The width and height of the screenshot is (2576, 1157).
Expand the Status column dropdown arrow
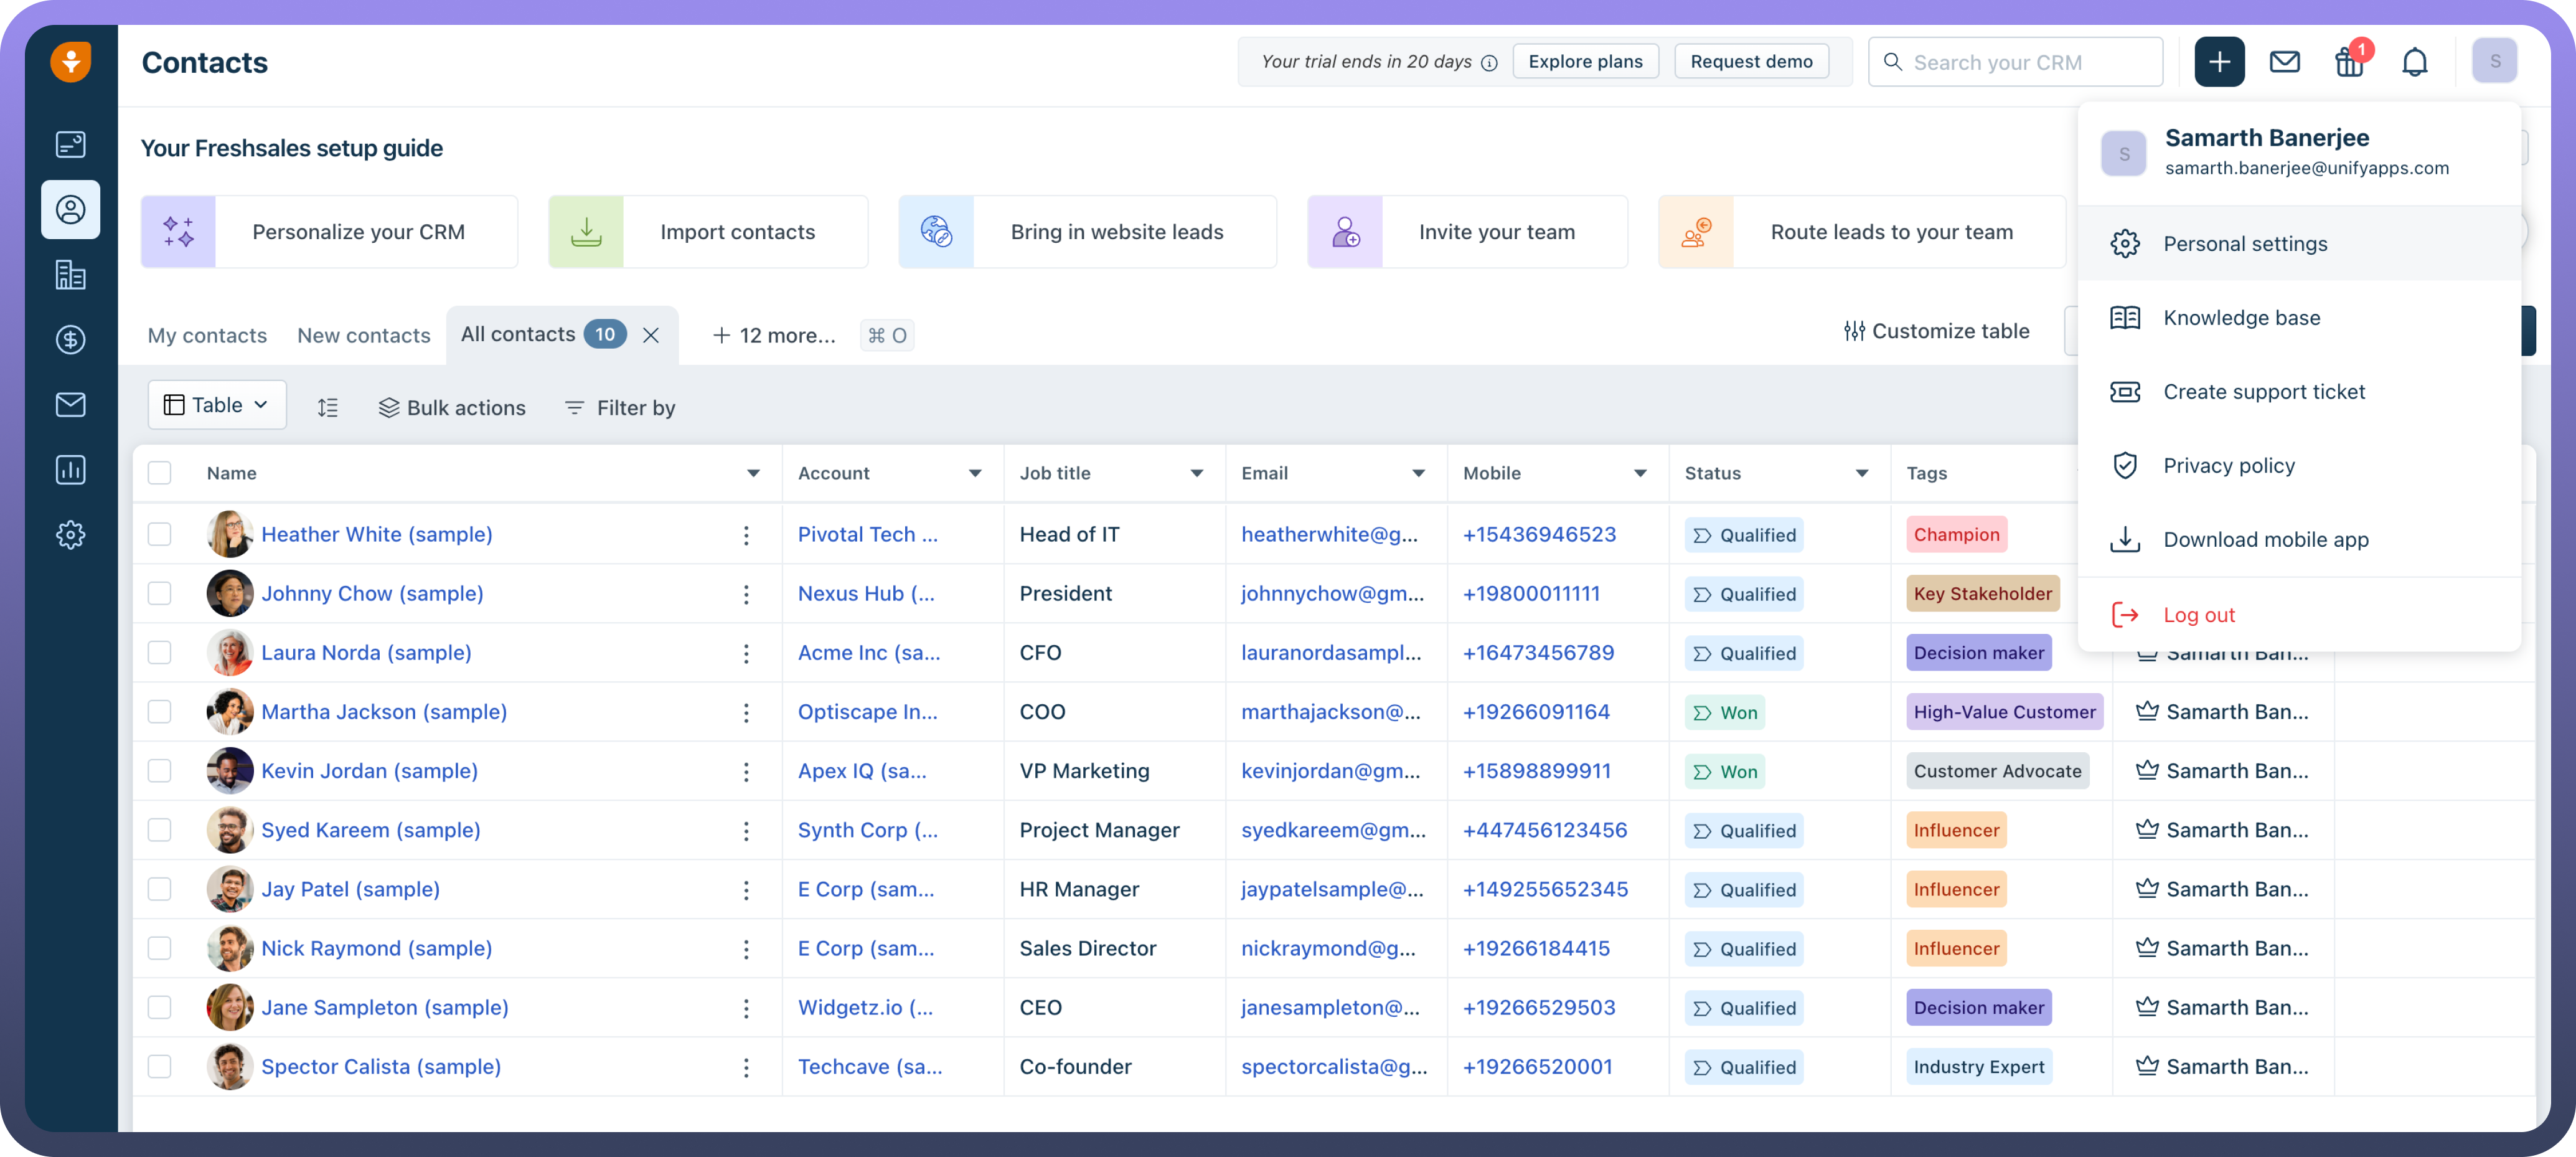click(x=1861, y=473)
